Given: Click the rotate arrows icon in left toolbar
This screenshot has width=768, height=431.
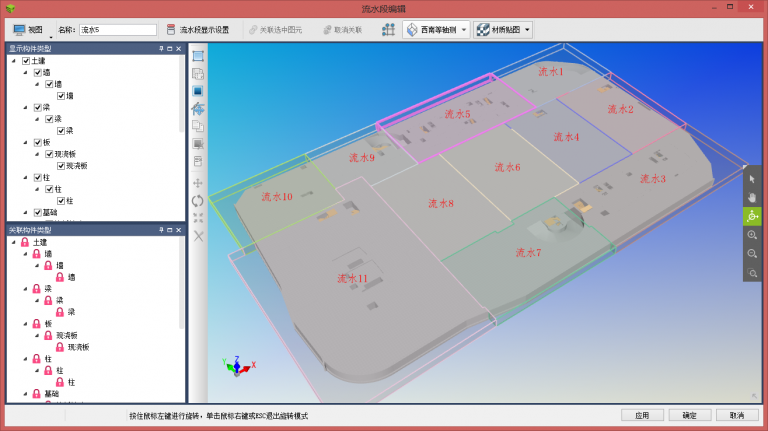Looking at the screenshot, I should pos(198,200).
